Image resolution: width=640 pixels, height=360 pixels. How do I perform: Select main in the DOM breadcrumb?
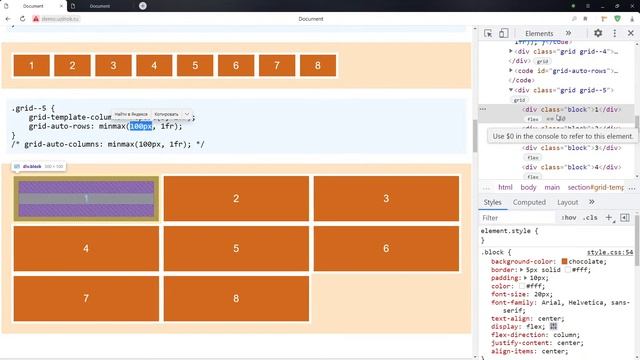(552, 187)
